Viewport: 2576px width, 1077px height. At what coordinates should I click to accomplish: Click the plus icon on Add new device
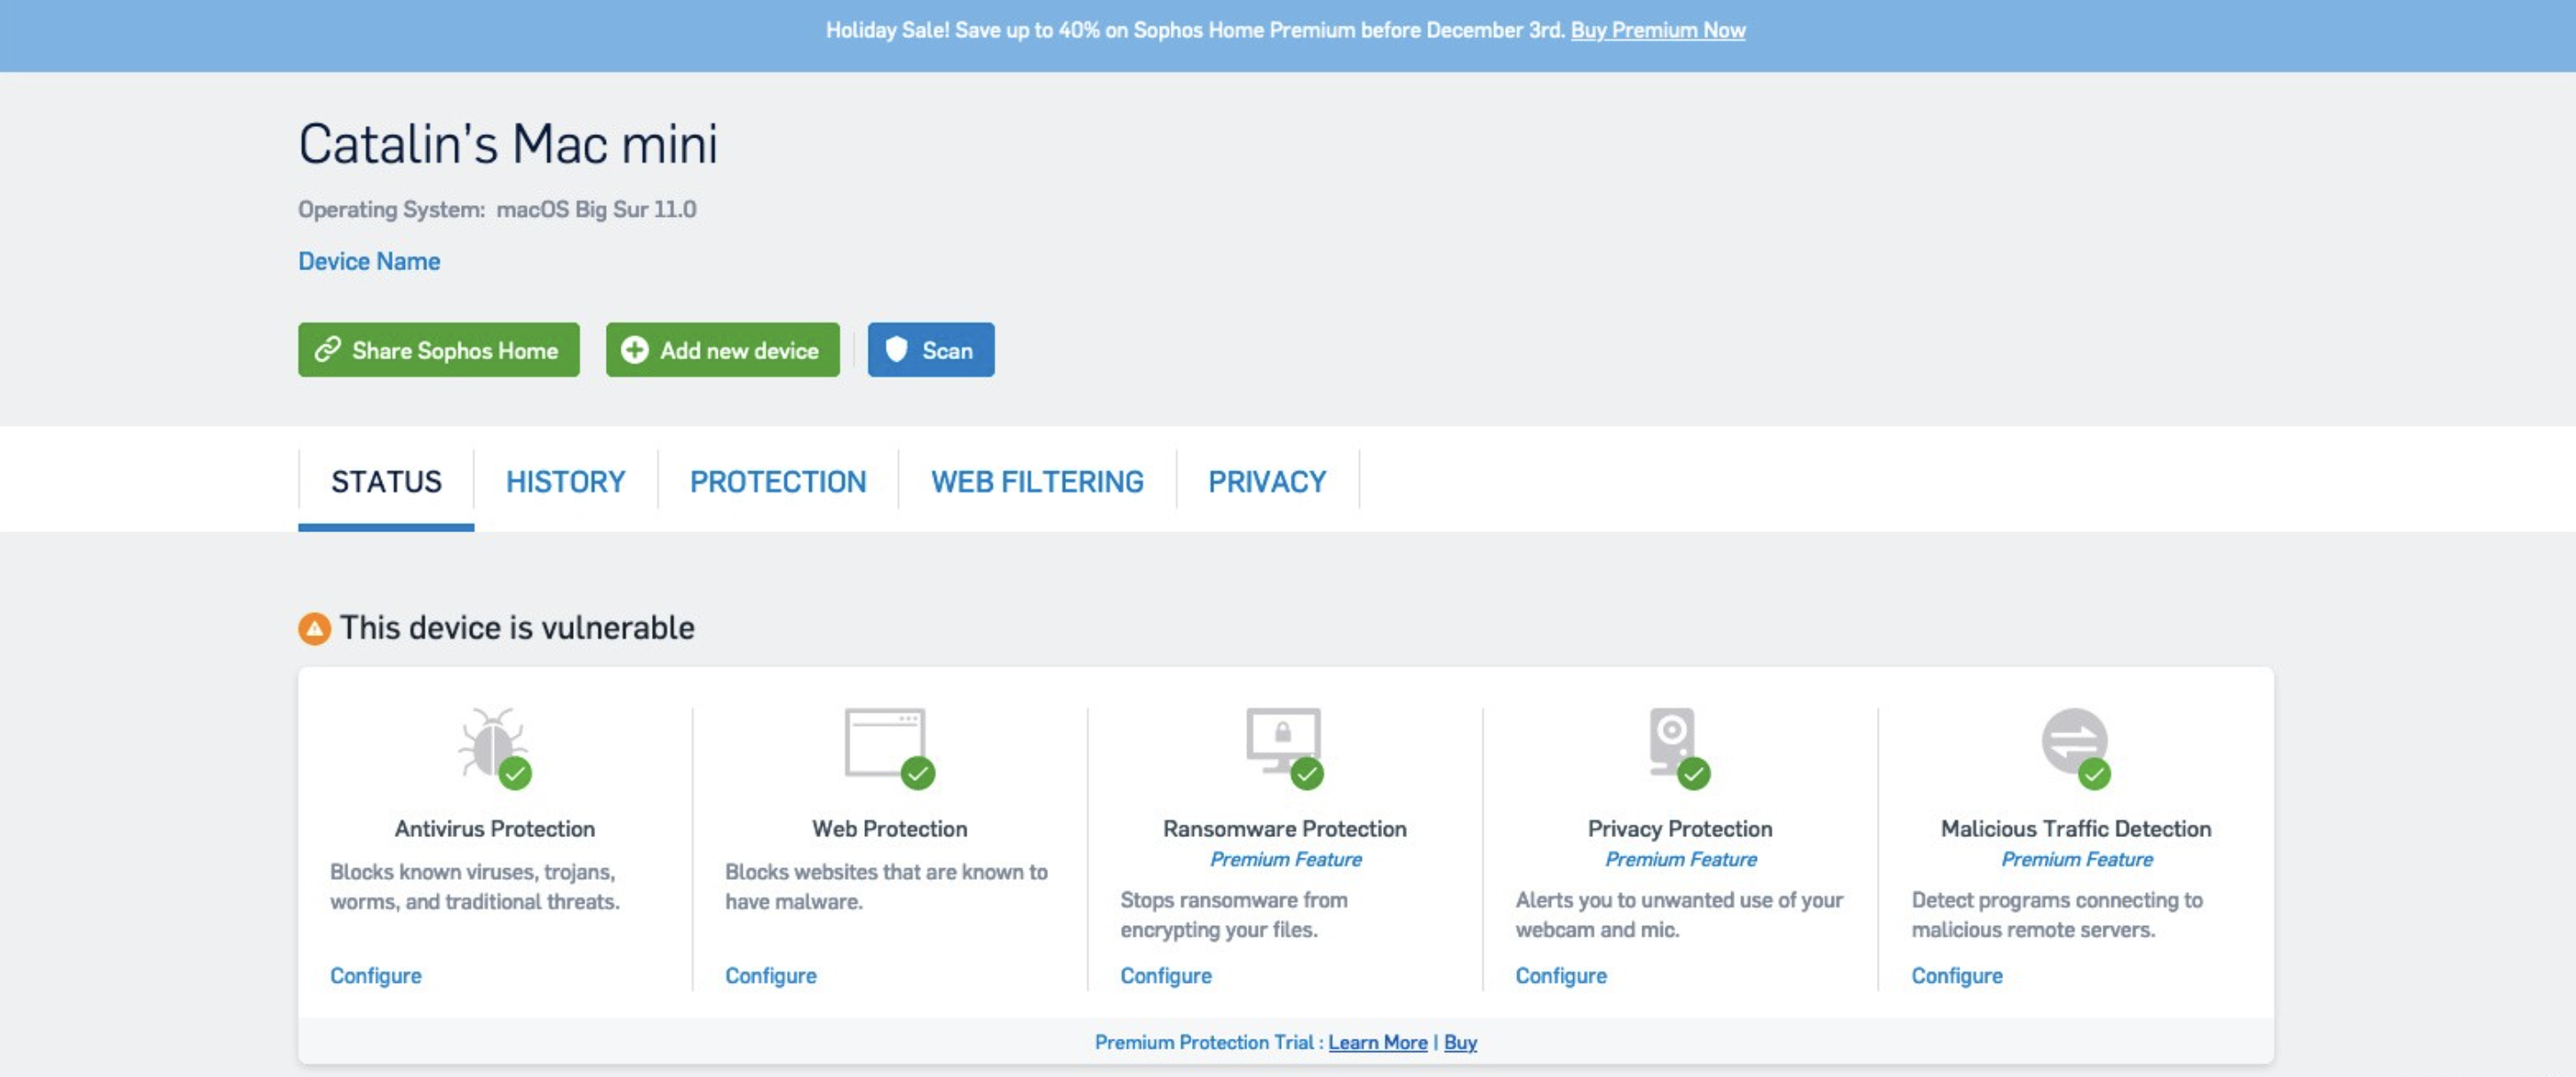click(634, 350)
